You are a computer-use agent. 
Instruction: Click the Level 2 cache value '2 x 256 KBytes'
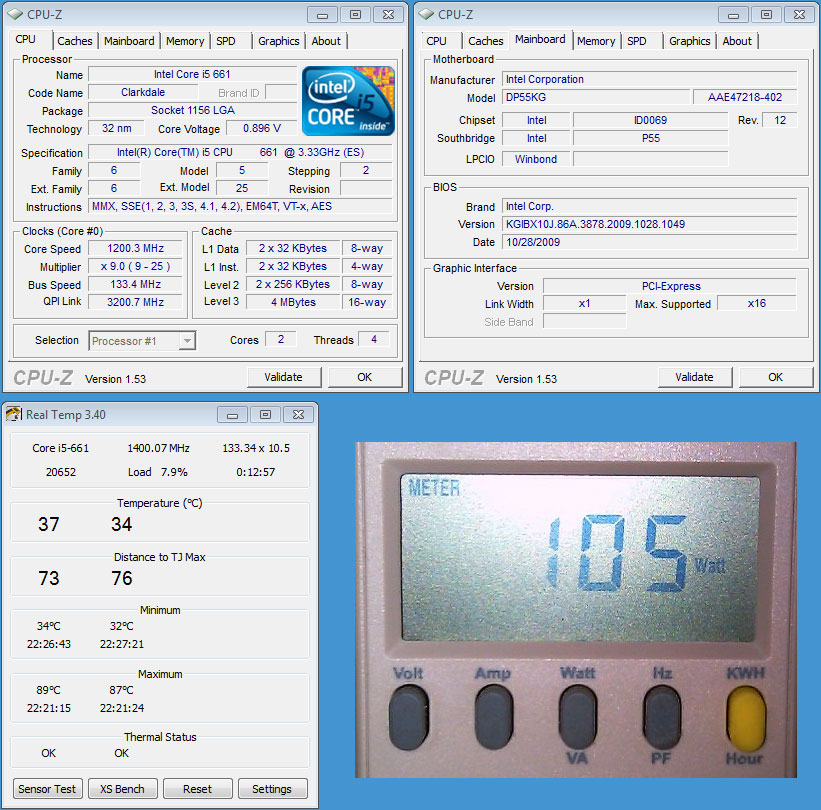point(293,284)
